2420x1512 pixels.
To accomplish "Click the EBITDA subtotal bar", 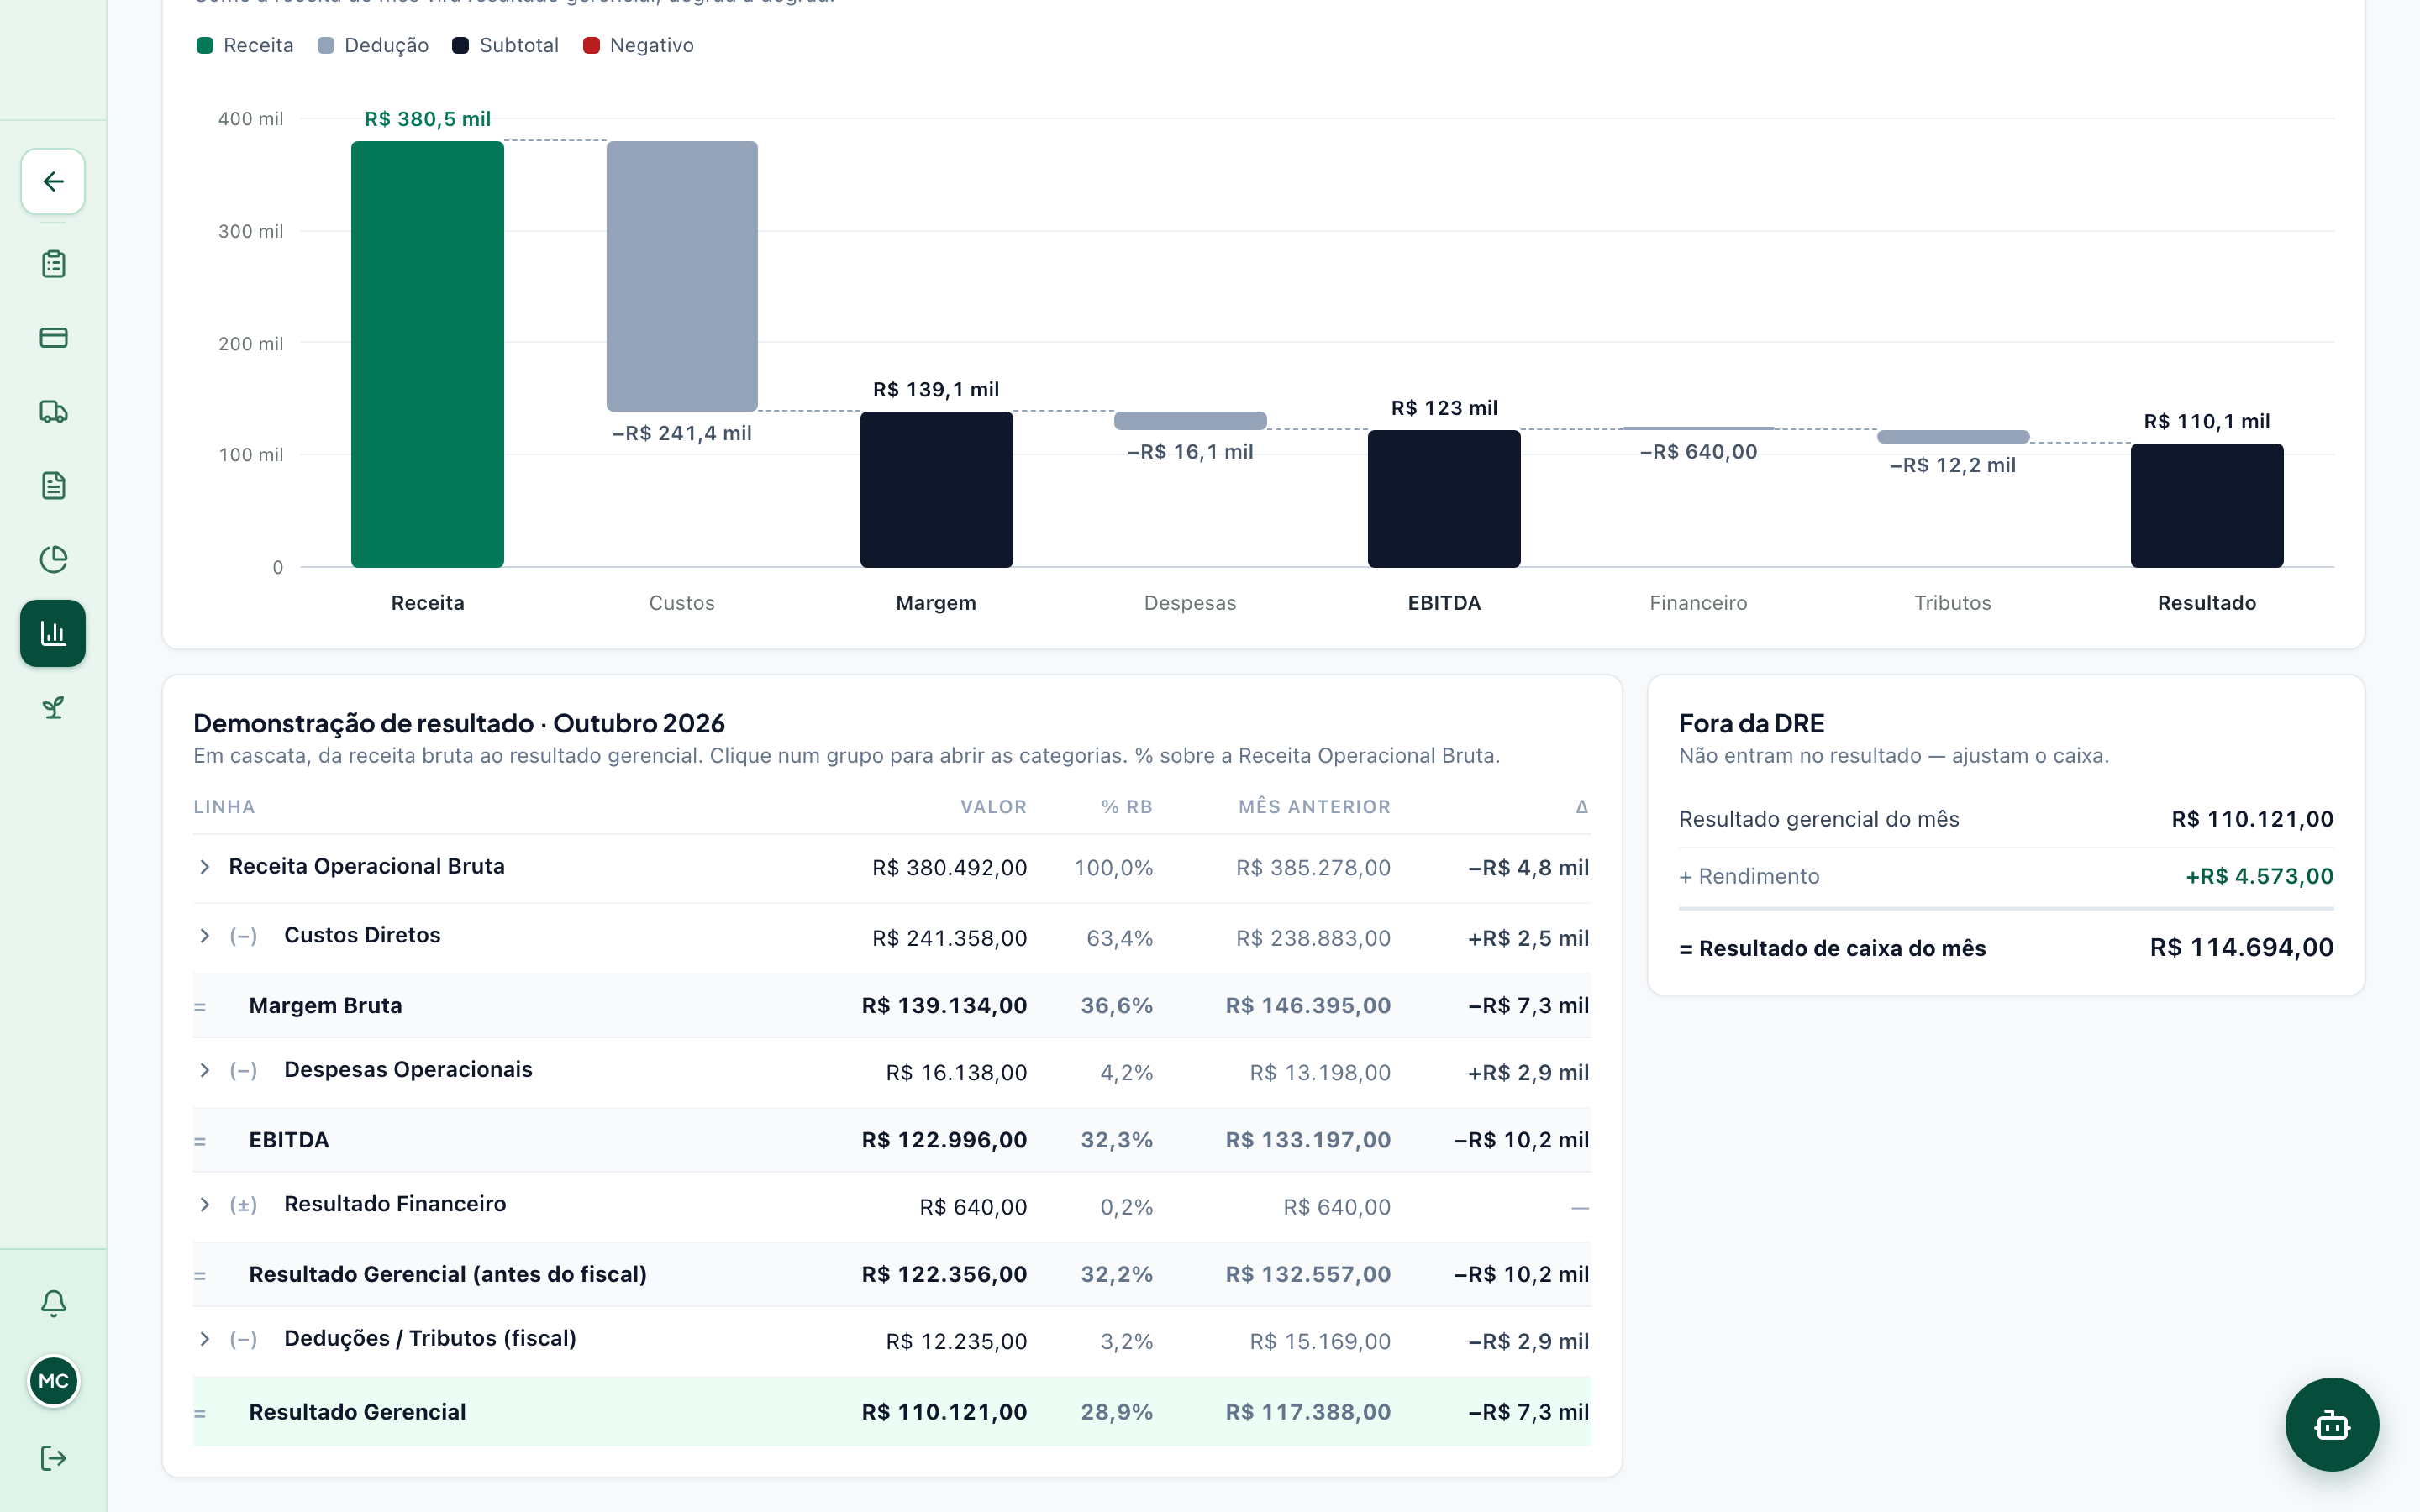I will [1444, 498].
